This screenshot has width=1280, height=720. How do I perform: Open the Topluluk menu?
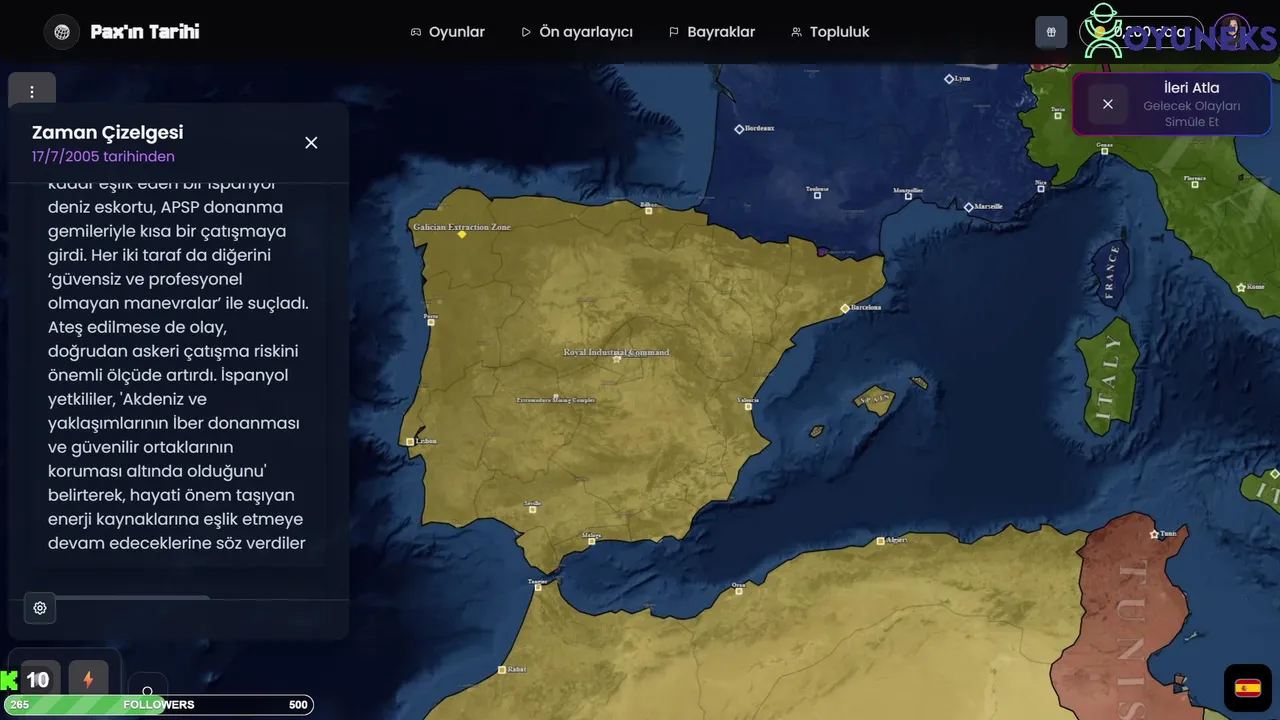pyautogui.click(x=830, y=32)
